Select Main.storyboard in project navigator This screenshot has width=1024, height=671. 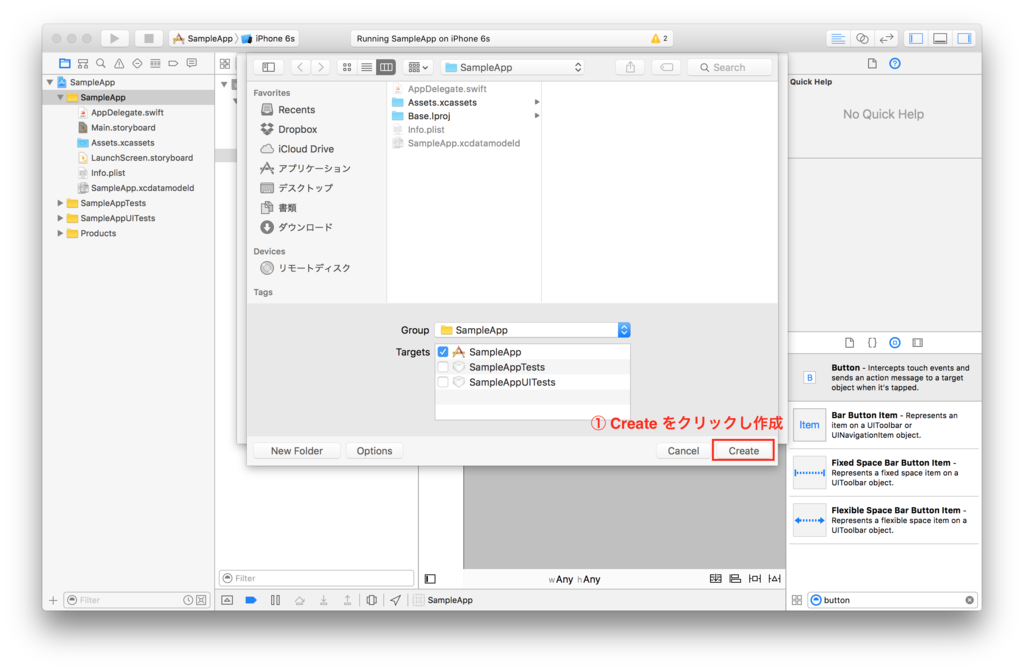coord(123,127)
